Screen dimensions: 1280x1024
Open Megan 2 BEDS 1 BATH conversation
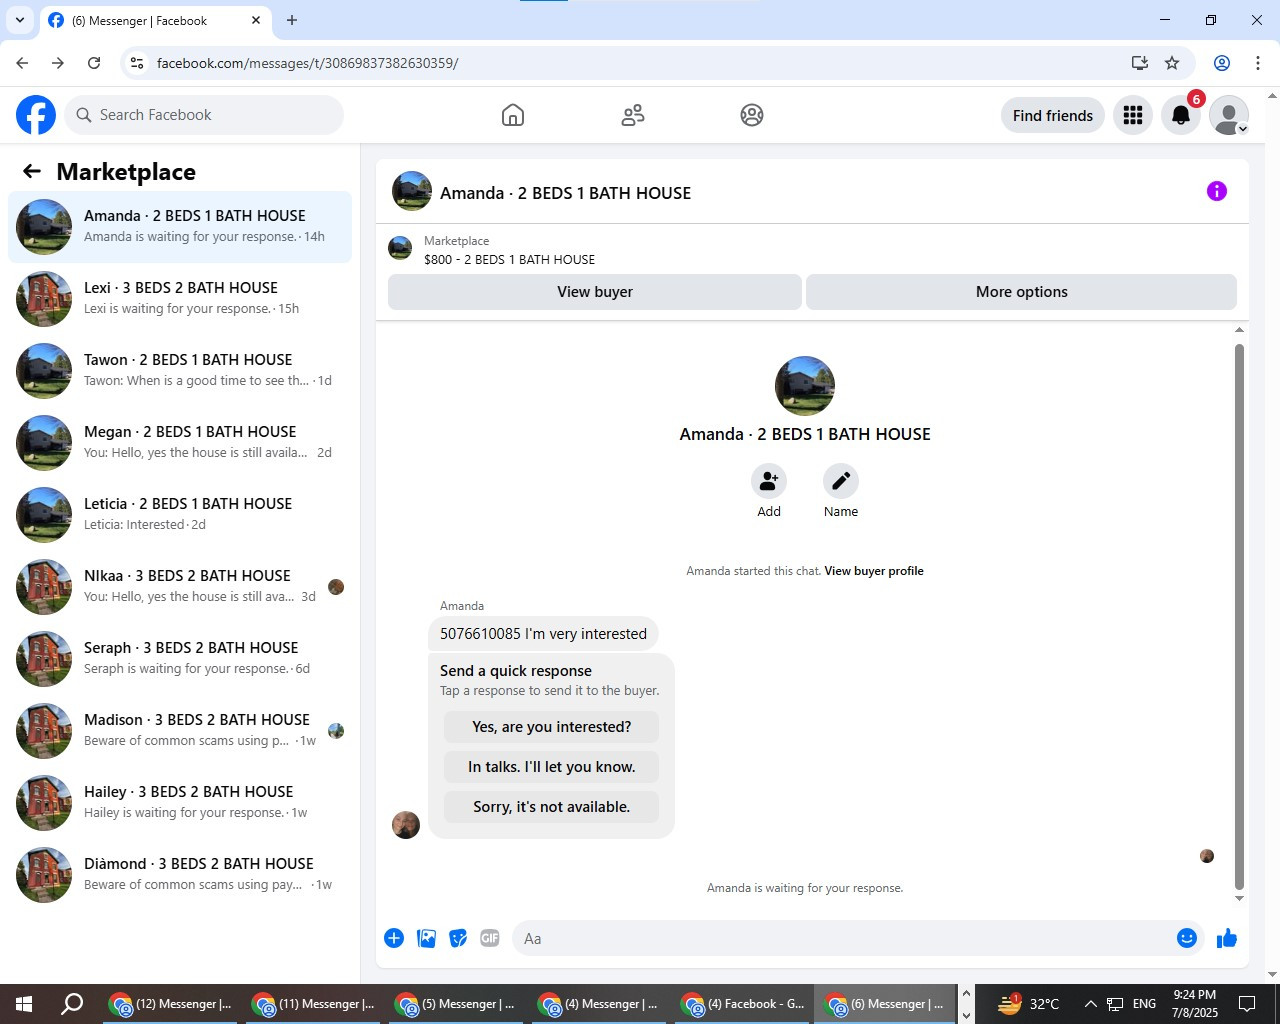(x=180, y=443)
